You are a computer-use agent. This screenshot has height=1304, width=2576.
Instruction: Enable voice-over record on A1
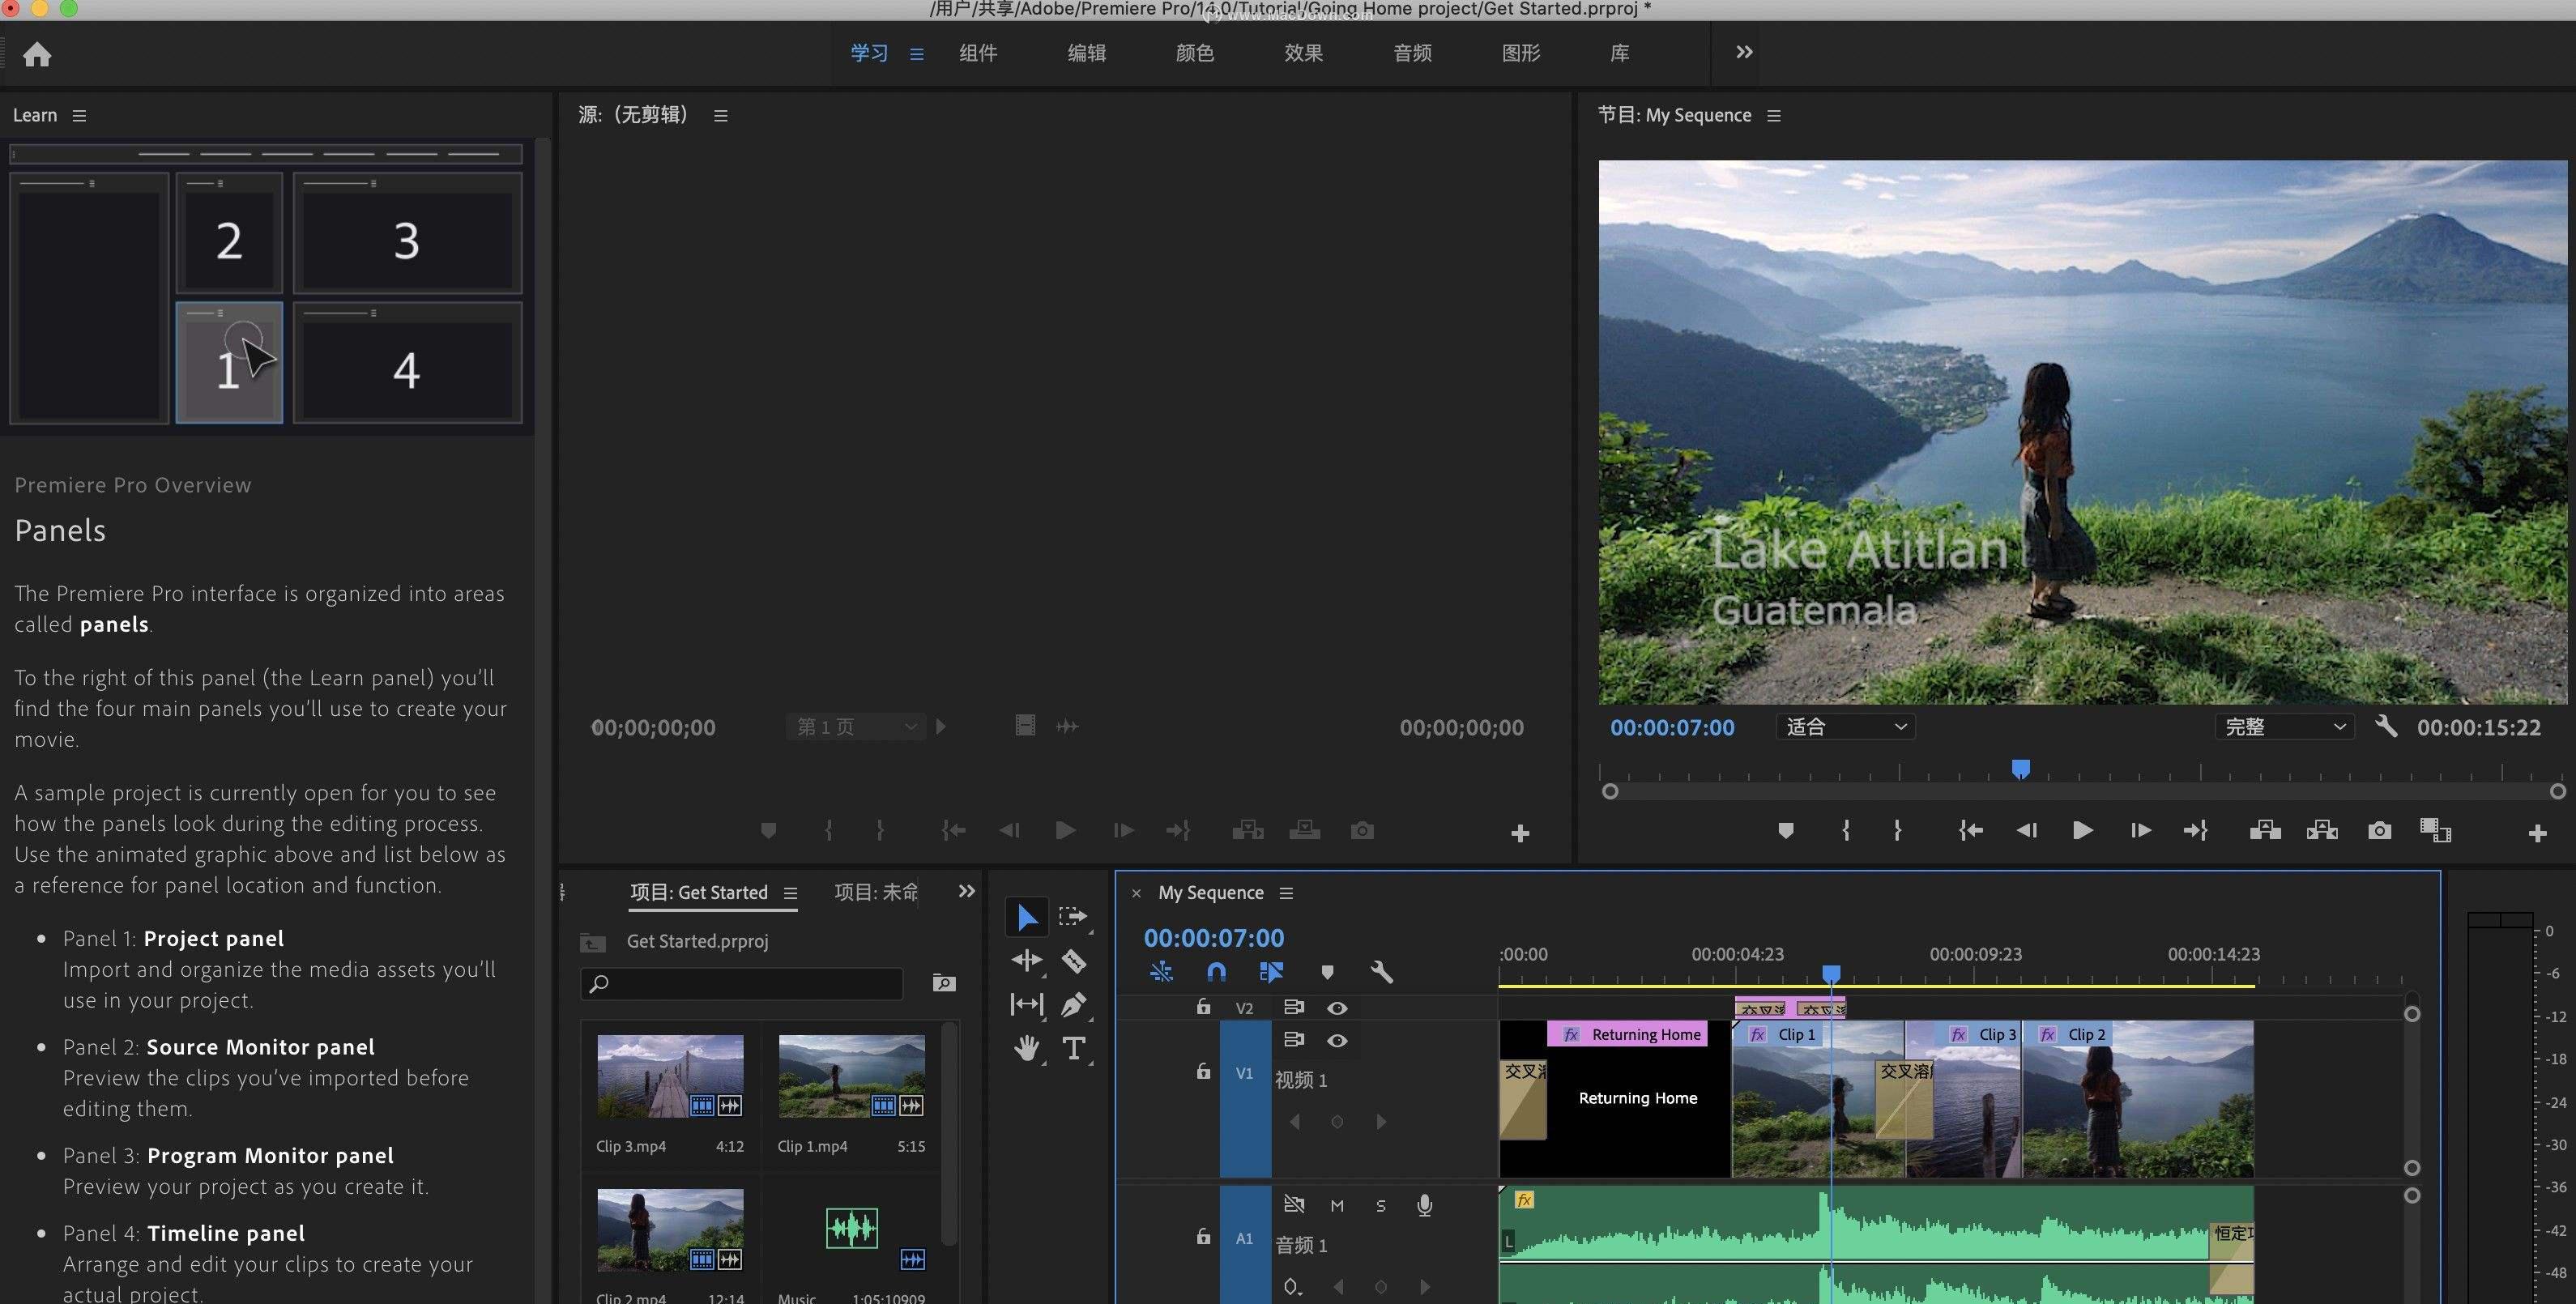[x=1425, y=1206]
